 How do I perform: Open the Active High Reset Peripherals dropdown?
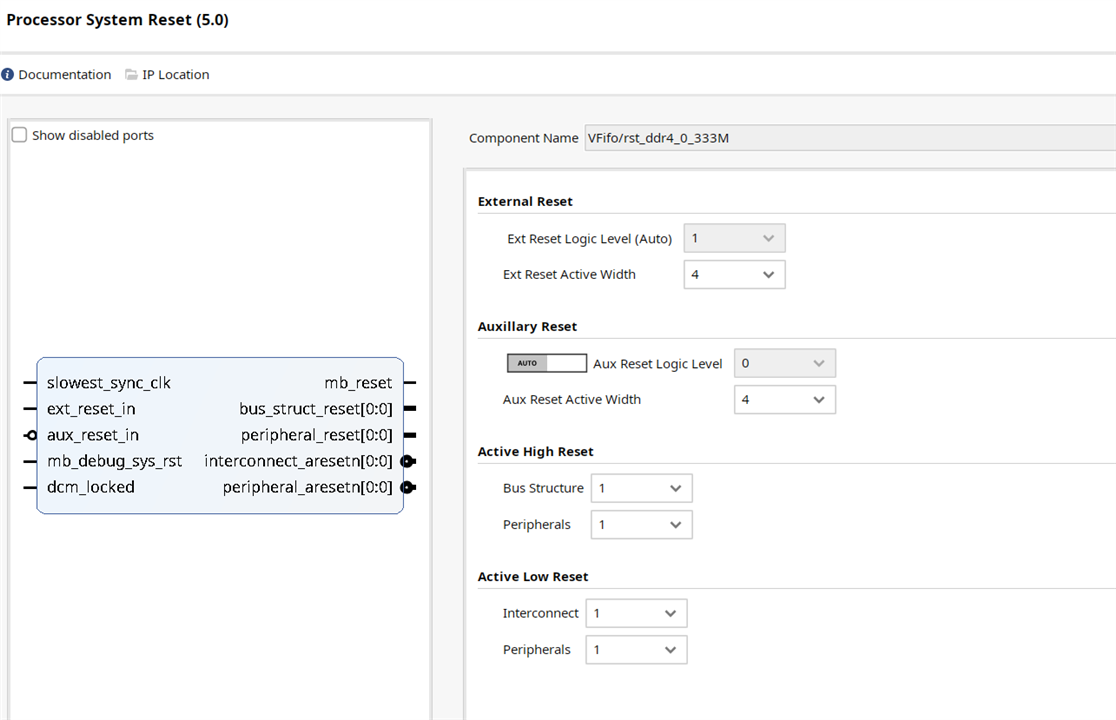(641, 525)
